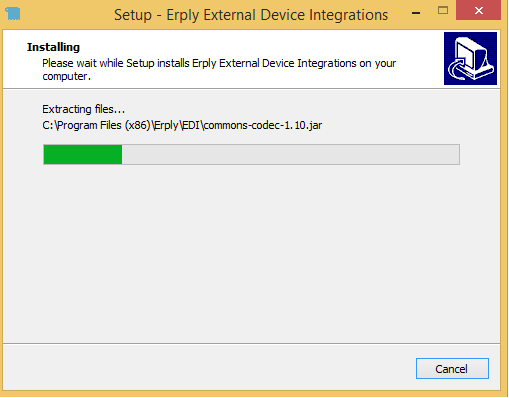Click the empty grey area below progress bar
Viewport: 509px width, 398px height.
[252, 253]
